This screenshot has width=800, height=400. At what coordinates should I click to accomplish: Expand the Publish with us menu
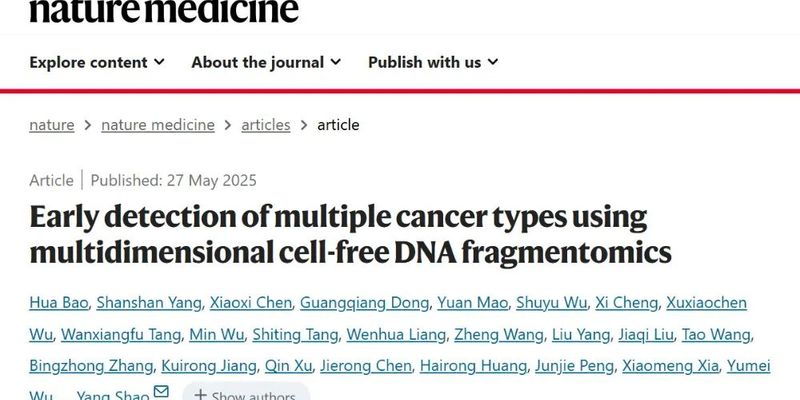point(433,62)
